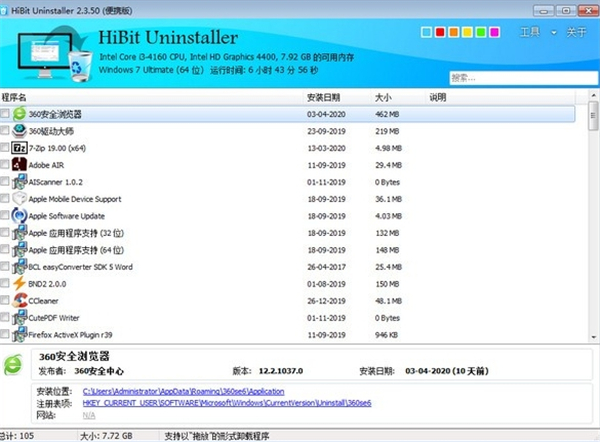Viewport: 600px width, 442px height.
Task: Select the Apple Mobile Device Support checkbox
Action: [x=5, y=198]
